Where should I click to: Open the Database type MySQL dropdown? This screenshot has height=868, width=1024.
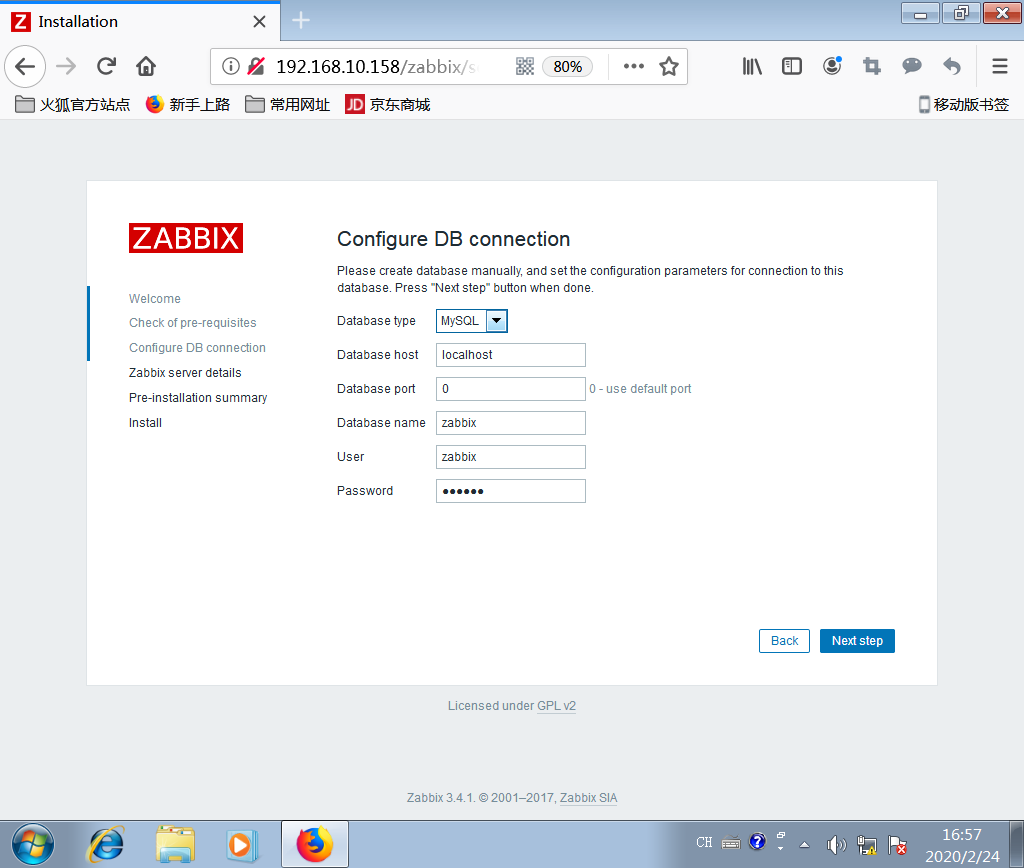(x=472, y=321)
